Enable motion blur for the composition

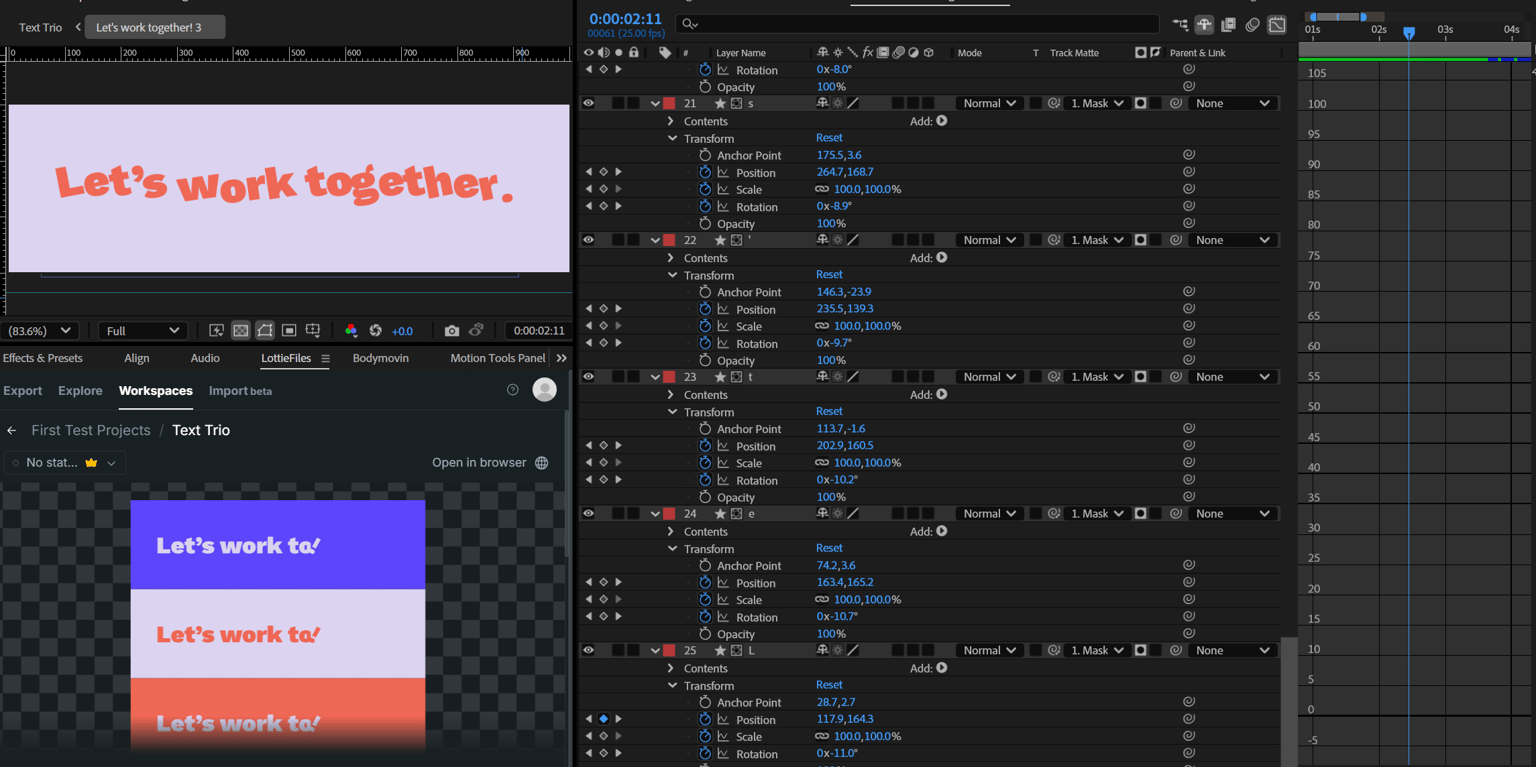pyautogui.click(x=1252, y=25)
